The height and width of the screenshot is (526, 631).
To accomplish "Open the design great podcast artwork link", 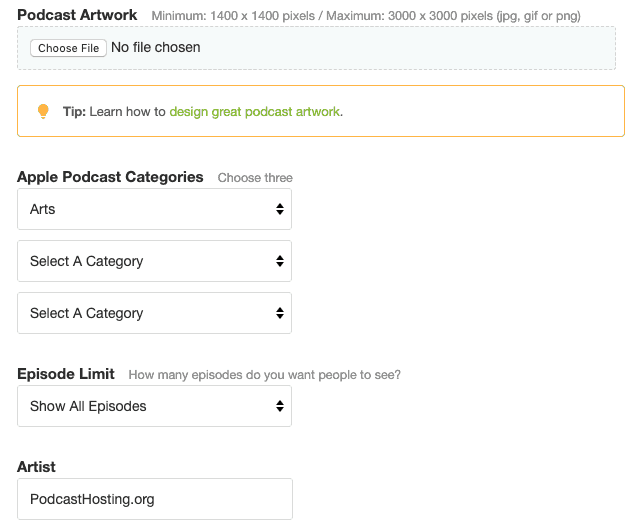I will 255,111.
